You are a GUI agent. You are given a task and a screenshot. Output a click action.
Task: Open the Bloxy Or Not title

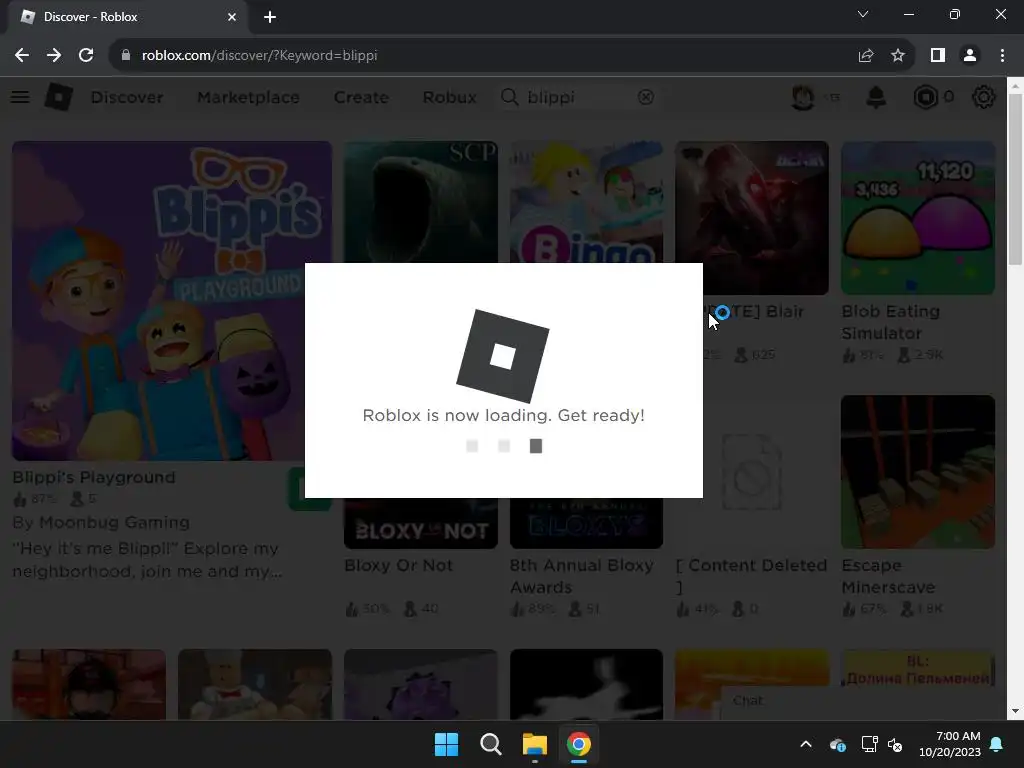coord(399,566)
